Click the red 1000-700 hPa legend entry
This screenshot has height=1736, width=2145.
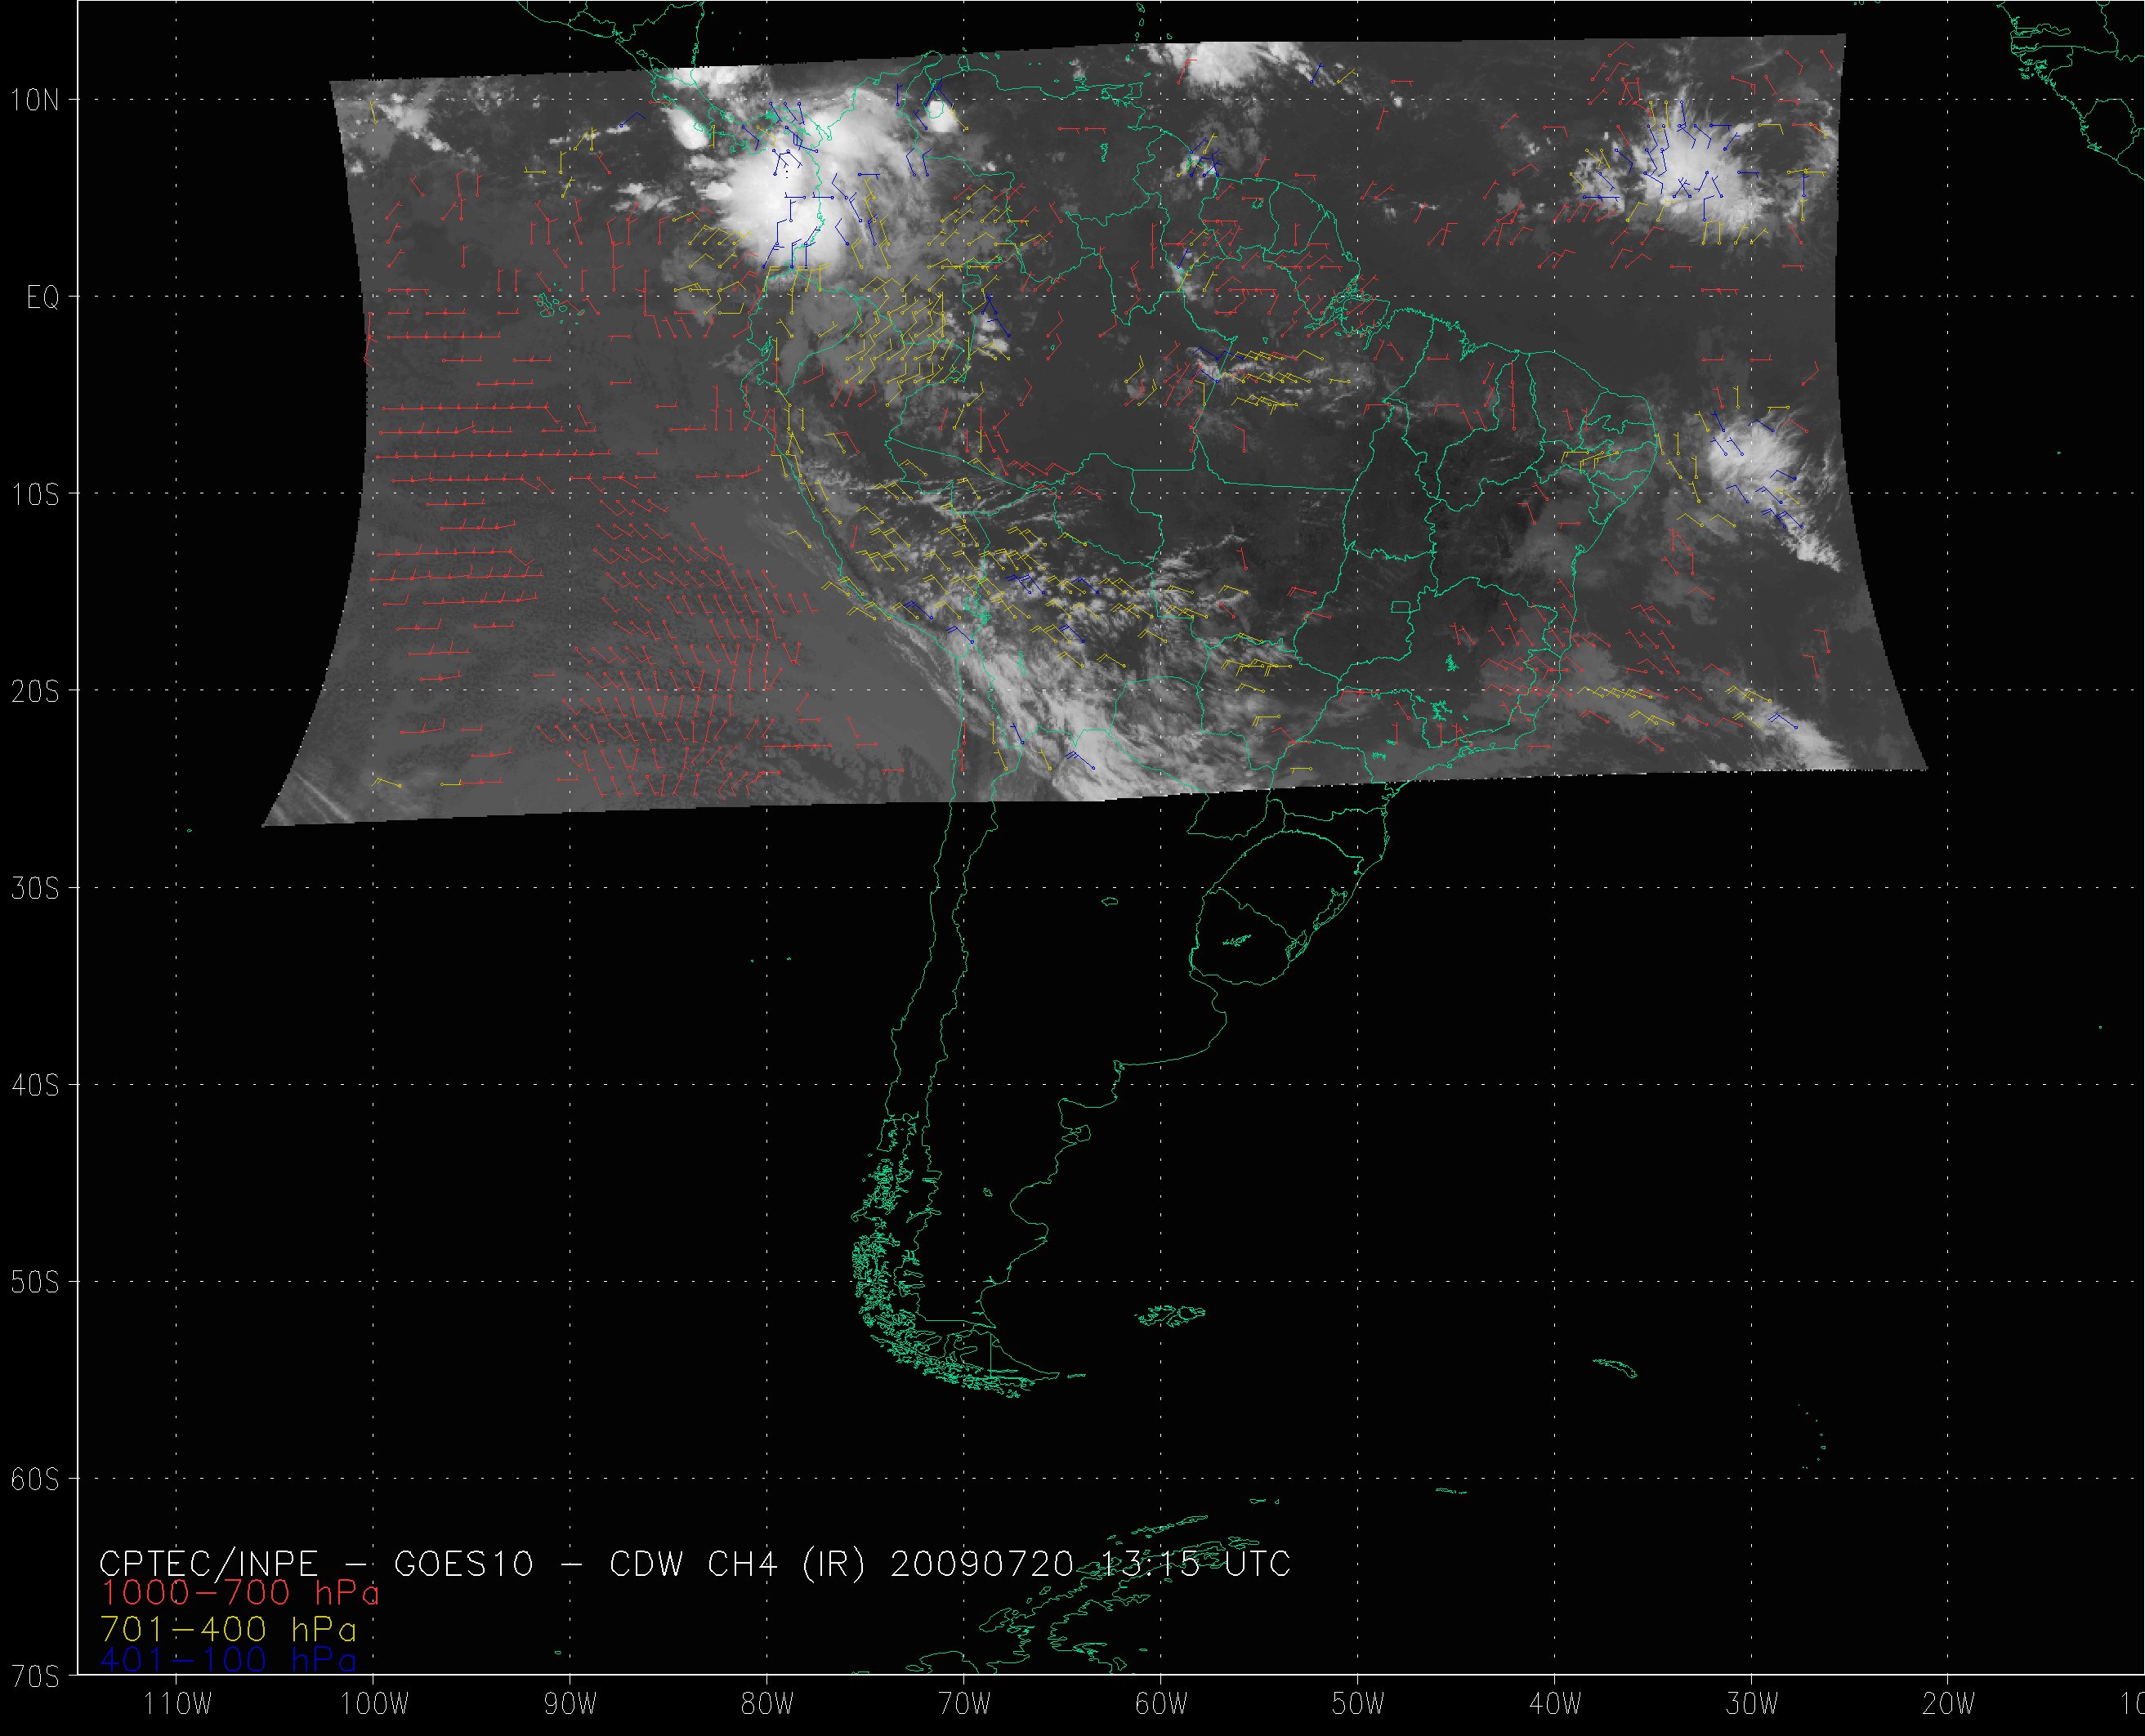pyautogui.click(x=239, y=1593)
